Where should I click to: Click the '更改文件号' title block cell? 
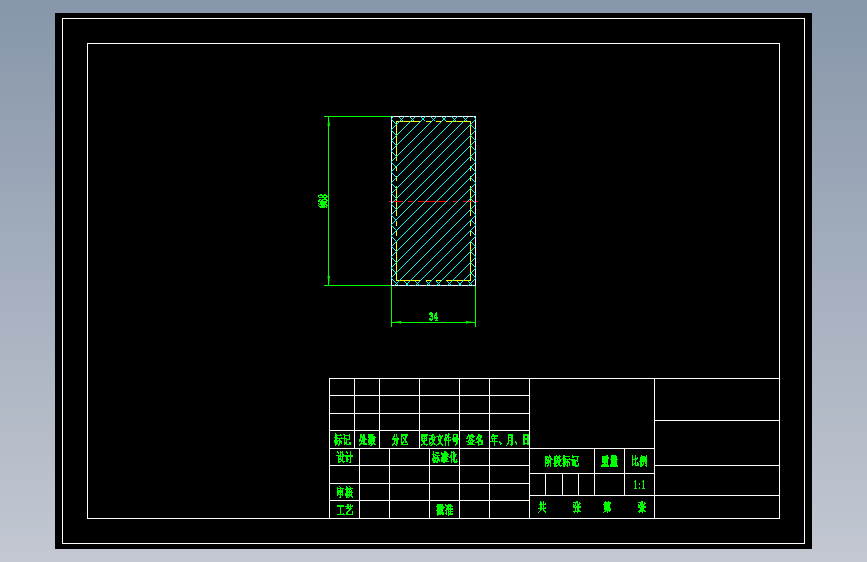(x=440, y=440)
